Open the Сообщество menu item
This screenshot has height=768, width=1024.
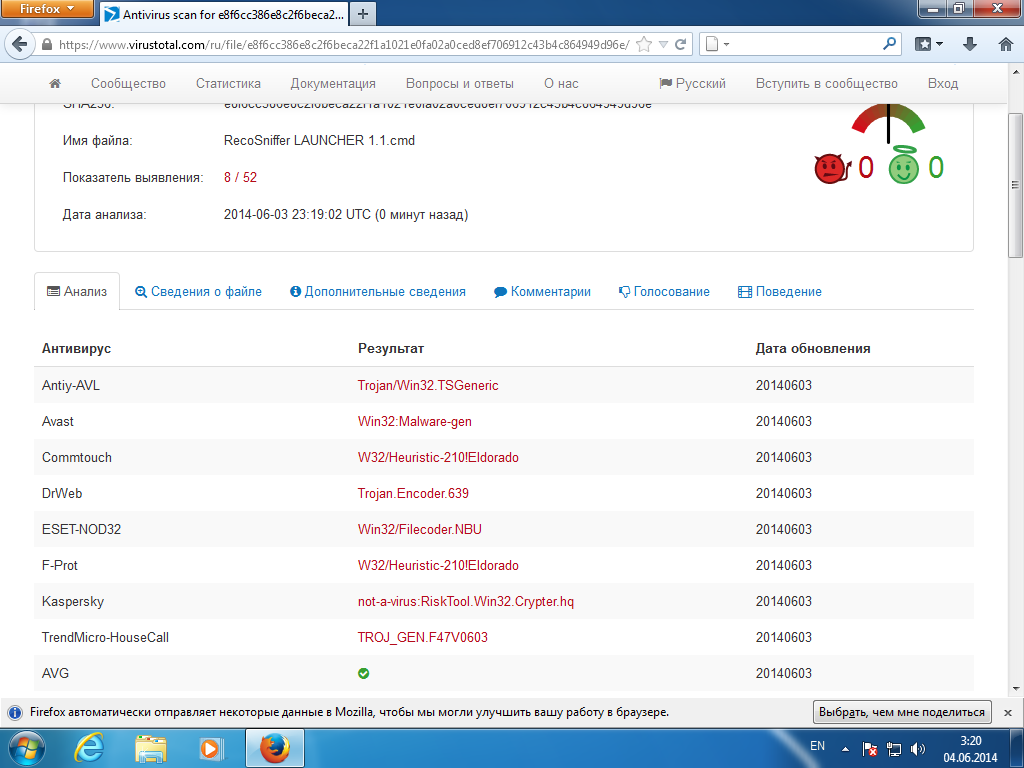coord(128,84)
